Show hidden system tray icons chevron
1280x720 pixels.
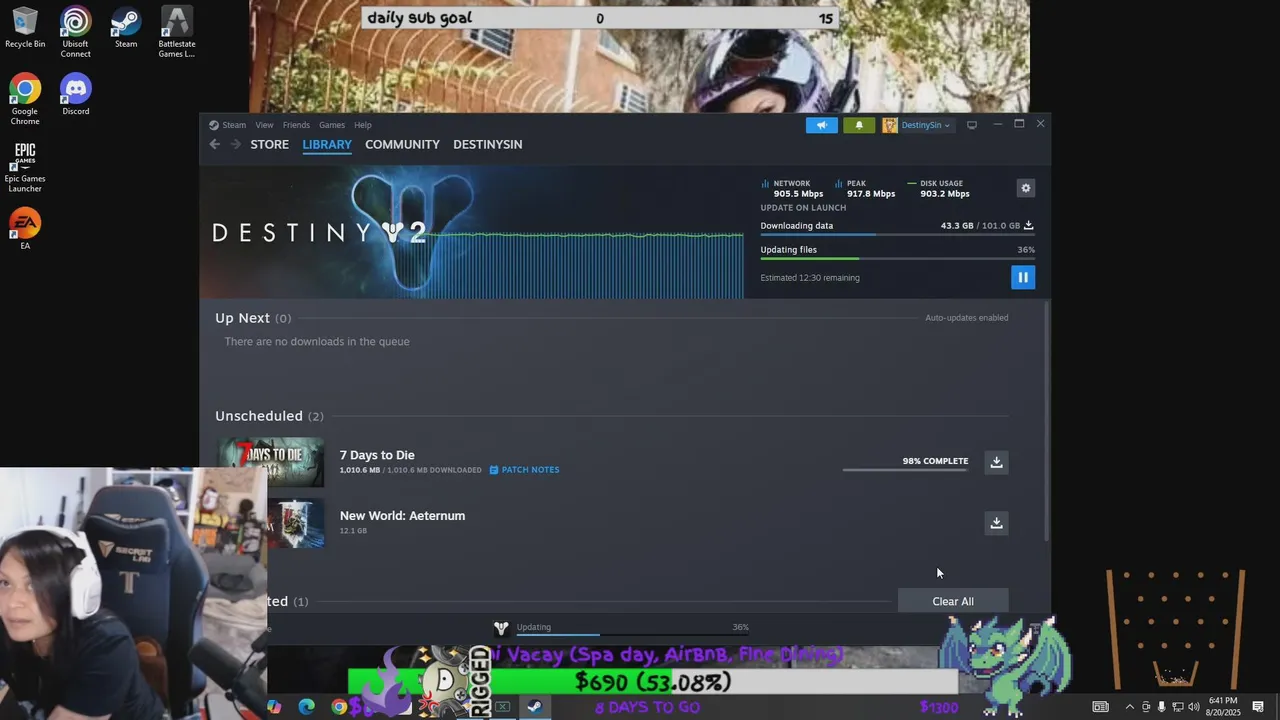tap(1129, 707)
